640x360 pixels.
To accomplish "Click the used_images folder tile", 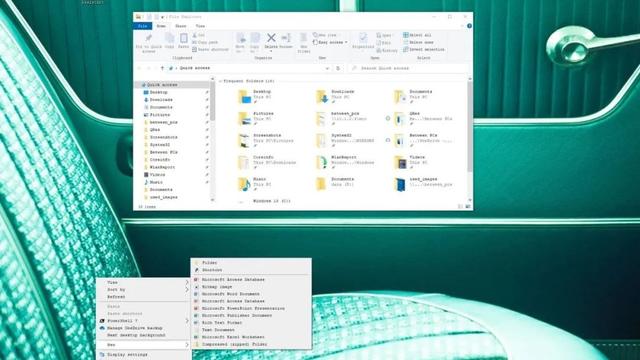I will pos(423,184).
